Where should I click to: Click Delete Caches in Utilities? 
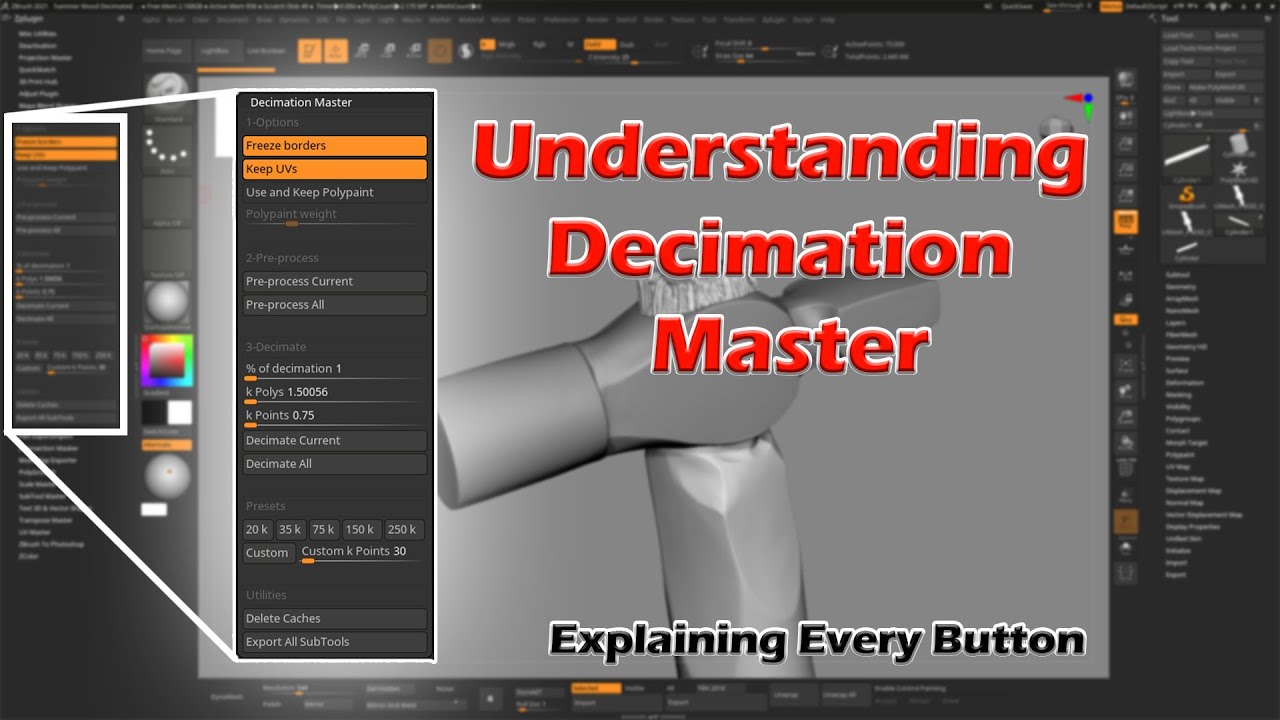pyautogui.click(x=335, y=619)
